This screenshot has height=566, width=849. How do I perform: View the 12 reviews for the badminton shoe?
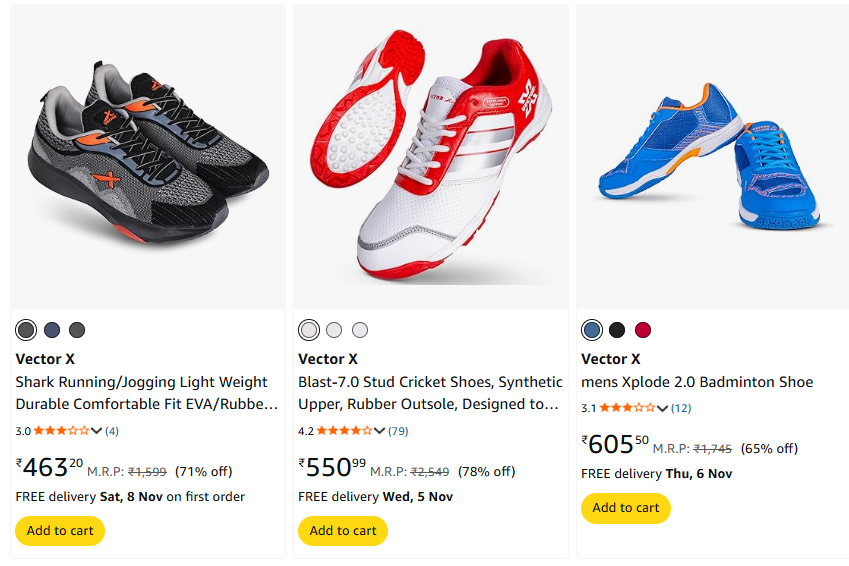pos(681,408)
